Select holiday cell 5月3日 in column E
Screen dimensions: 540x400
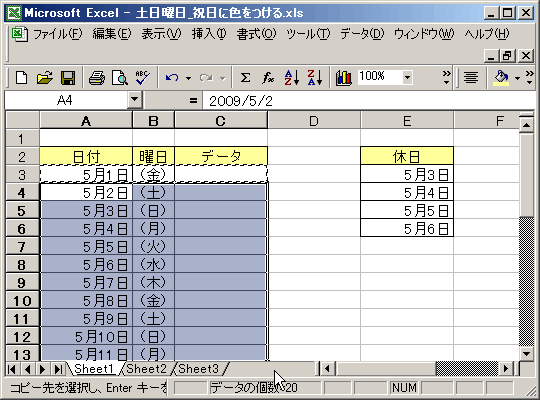coord(407,174)
